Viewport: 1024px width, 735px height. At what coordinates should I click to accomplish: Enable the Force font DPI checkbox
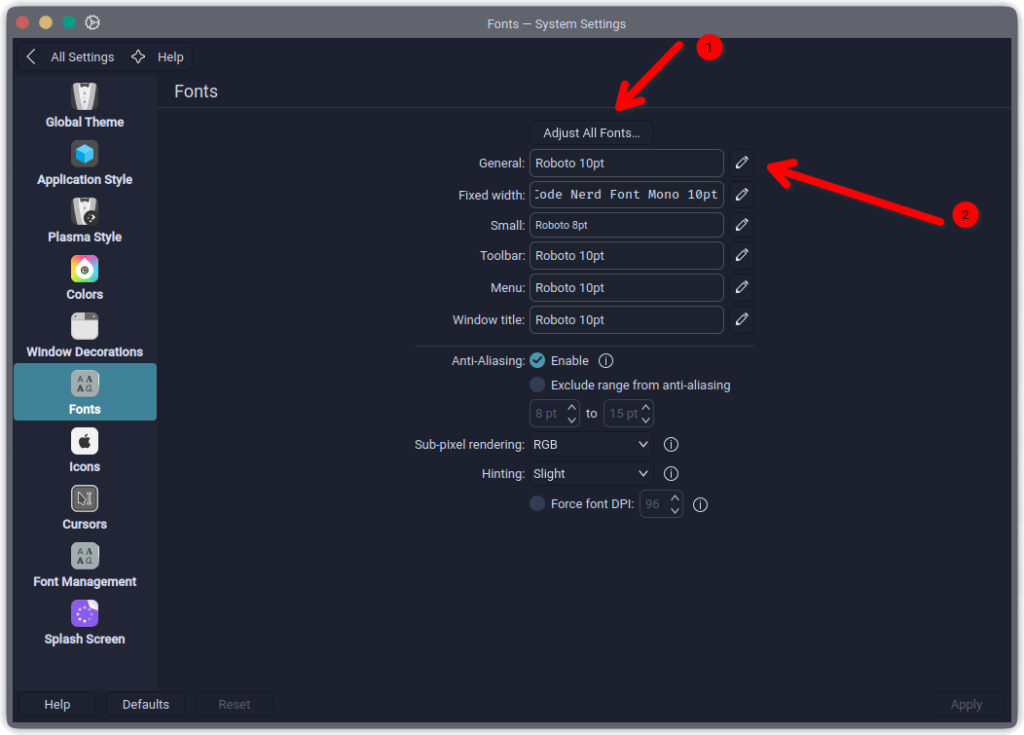tap(537, 504)
